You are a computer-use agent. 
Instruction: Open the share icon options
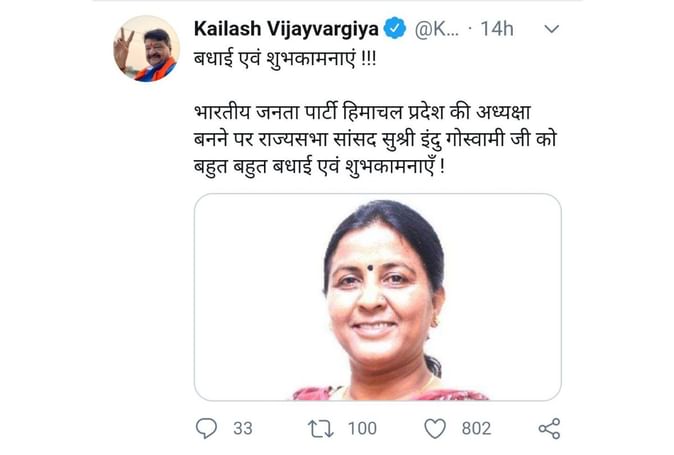[x=549, y=428]
